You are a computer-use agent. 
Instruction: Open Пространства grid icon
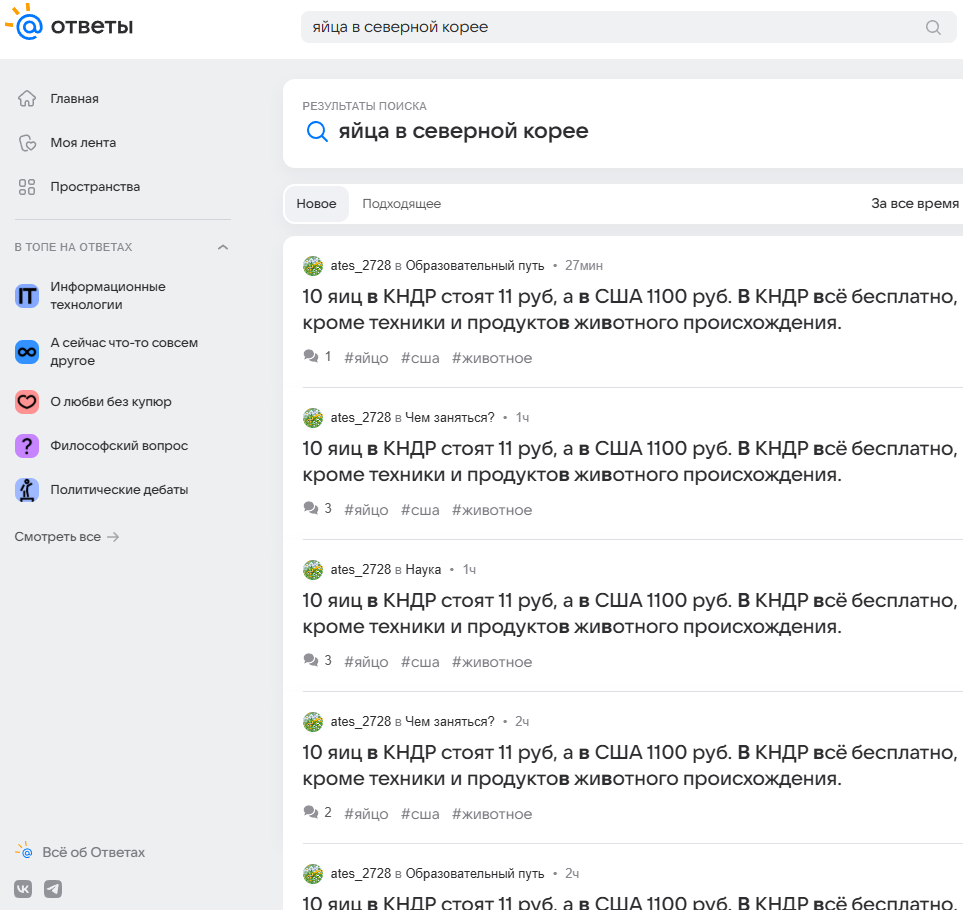(27, 187)
